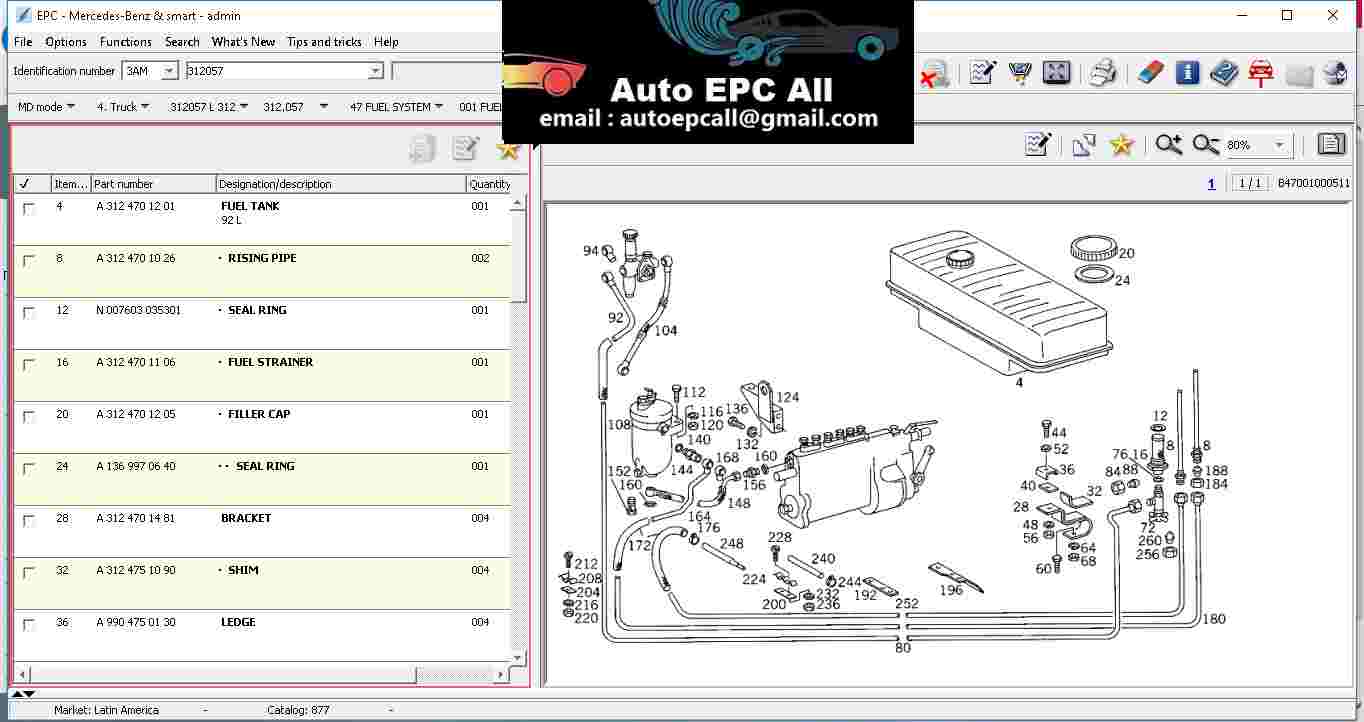Open the 47 FUEL SYSTEM group dropdown

click(396, 107)
